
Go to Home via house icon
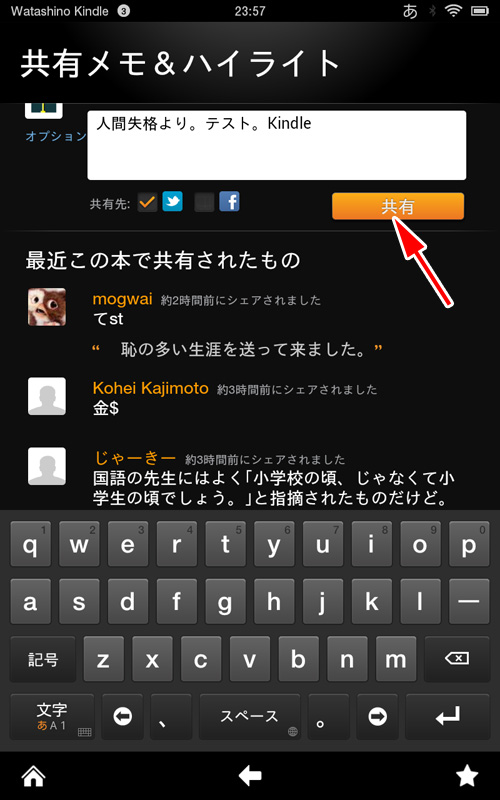[33, 776]
